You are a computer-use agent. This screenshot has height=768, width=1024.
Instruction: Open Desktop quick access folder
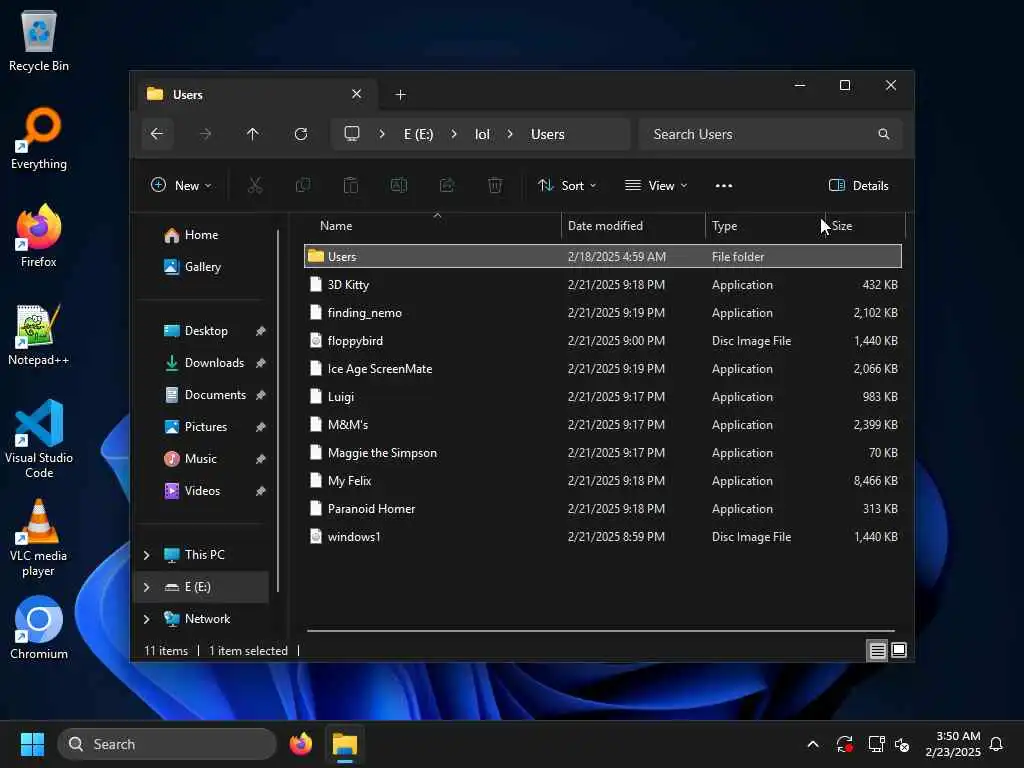point(205,330)
